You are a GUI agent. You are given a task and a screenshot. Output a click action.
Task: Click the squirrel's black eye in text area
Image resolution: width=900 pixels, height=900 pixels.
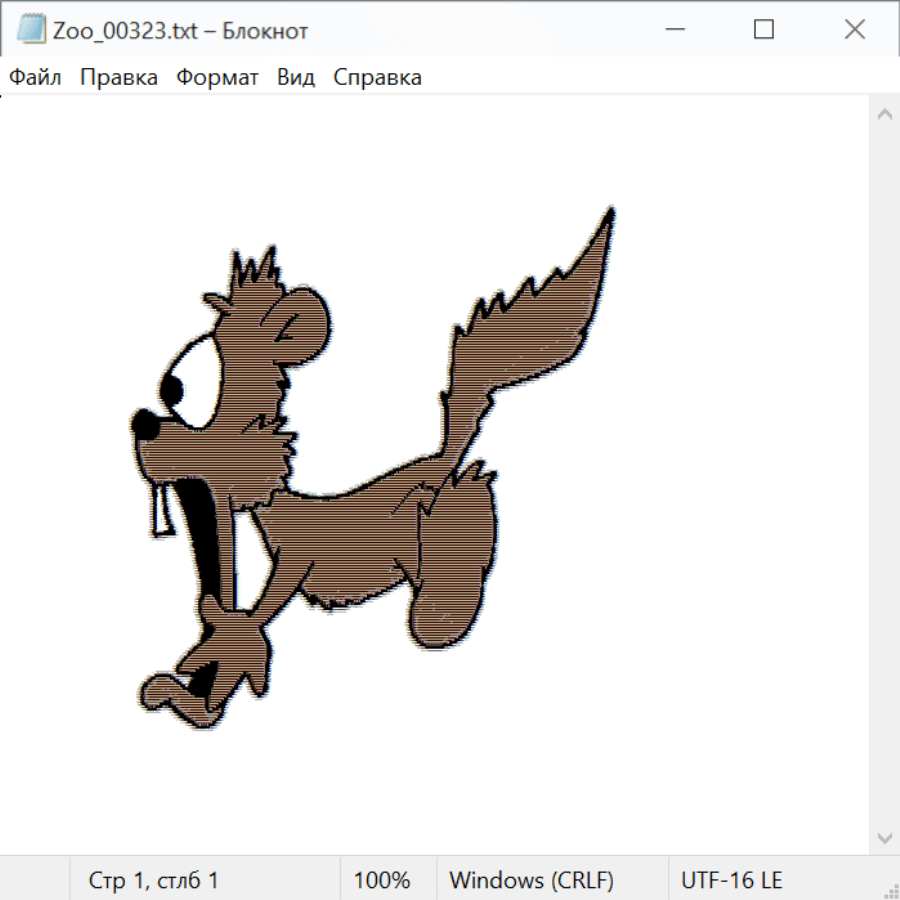point(173,389)
